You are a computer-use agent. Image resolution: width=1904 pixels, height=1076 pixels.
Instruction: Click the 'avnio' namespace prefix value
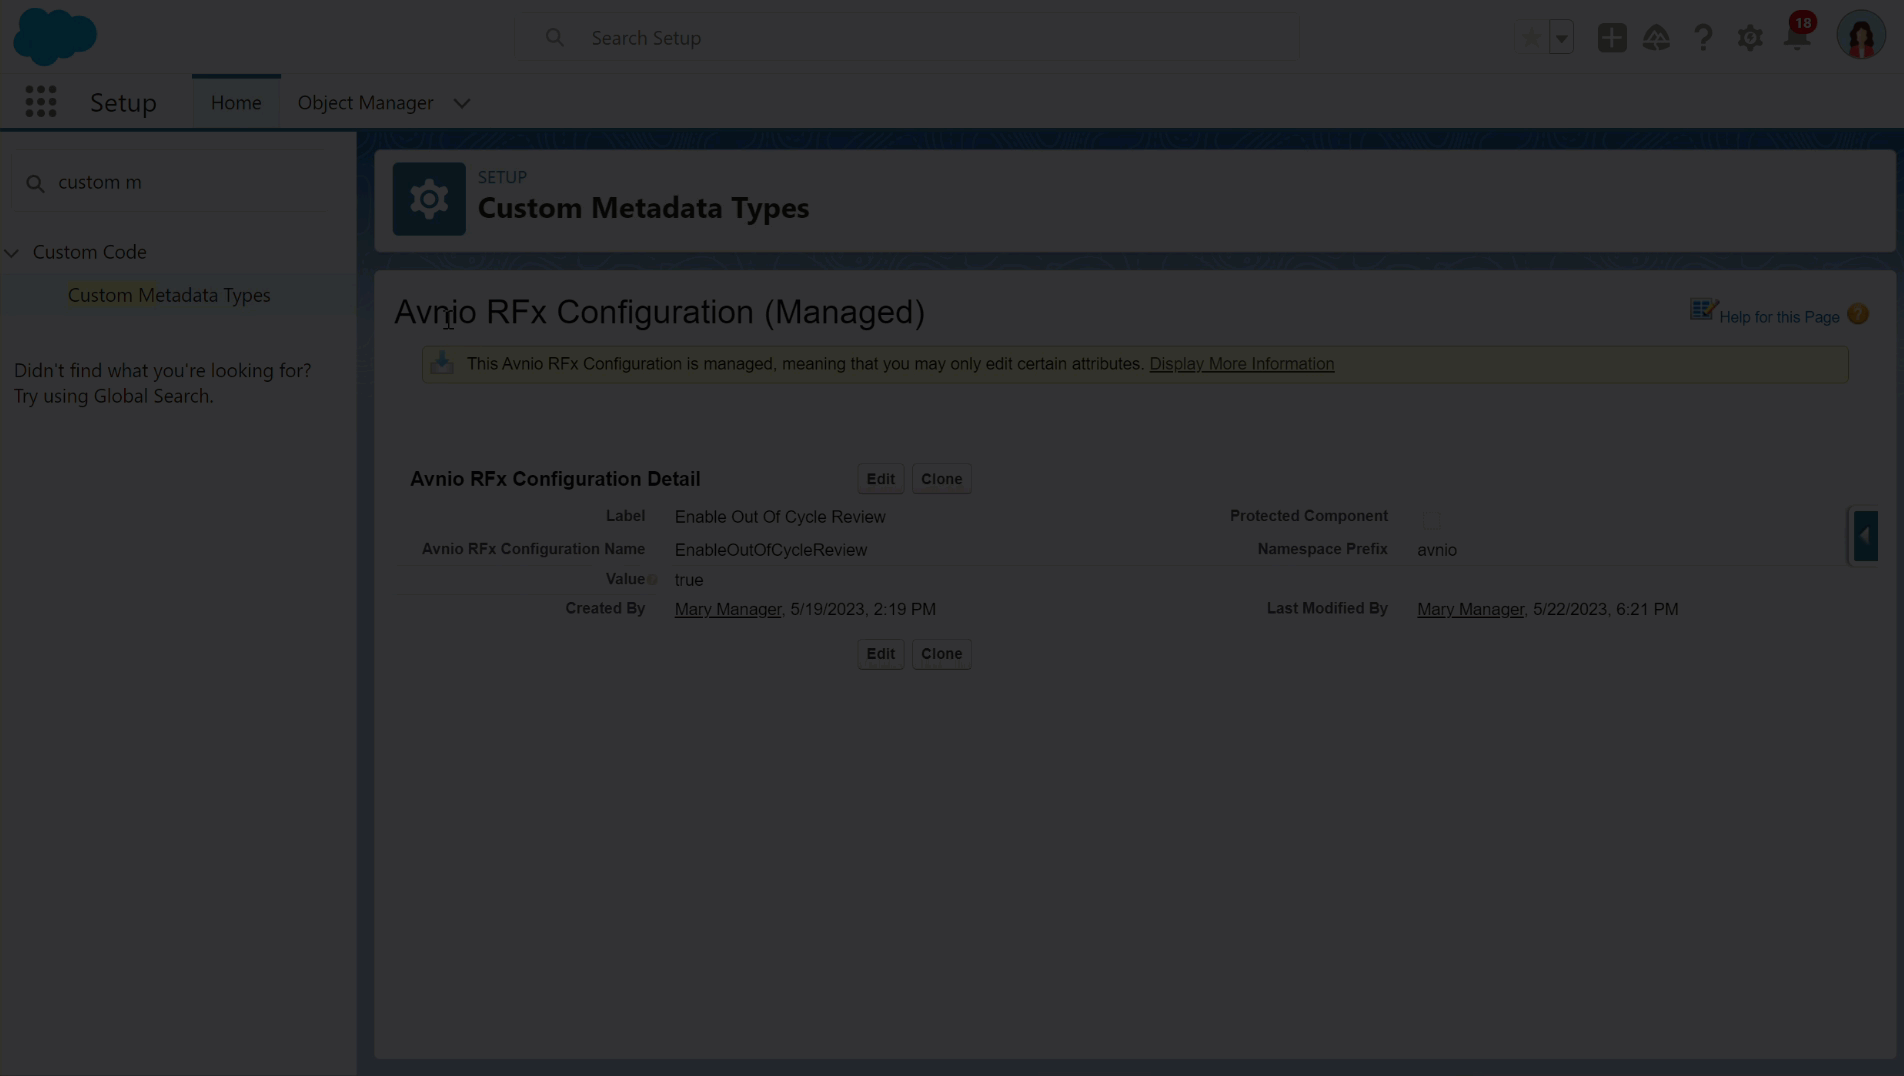[x=1437, y=550]
